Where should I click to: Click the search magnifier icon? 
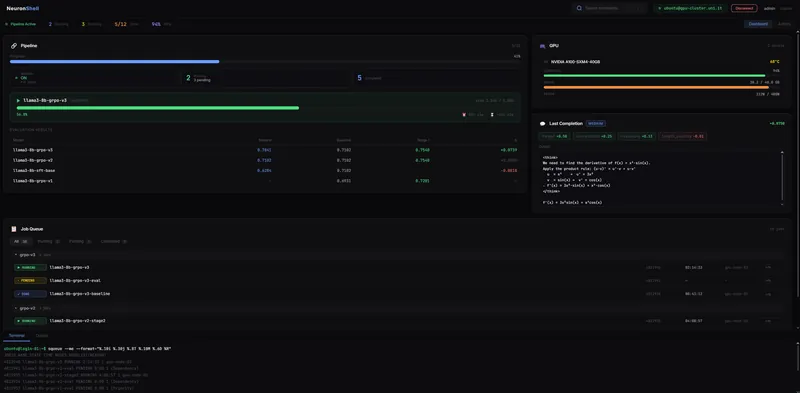click(579, 8)
